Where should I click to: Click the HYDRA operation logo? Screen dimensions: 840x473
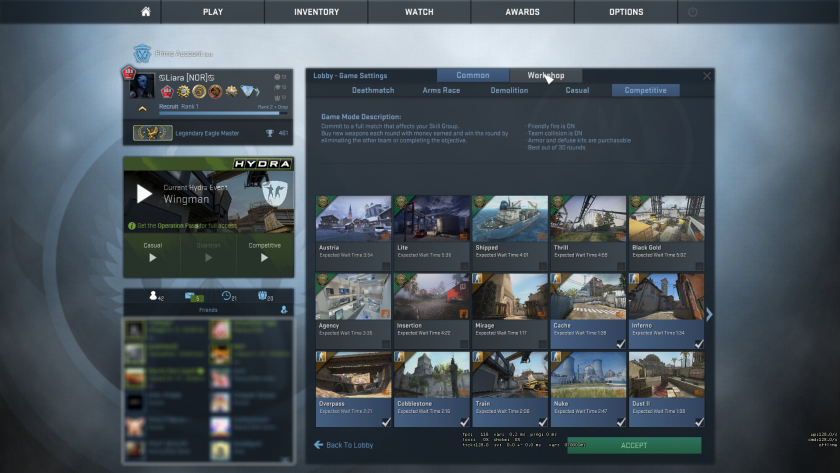pyautogui.click(x=262, y=164)
